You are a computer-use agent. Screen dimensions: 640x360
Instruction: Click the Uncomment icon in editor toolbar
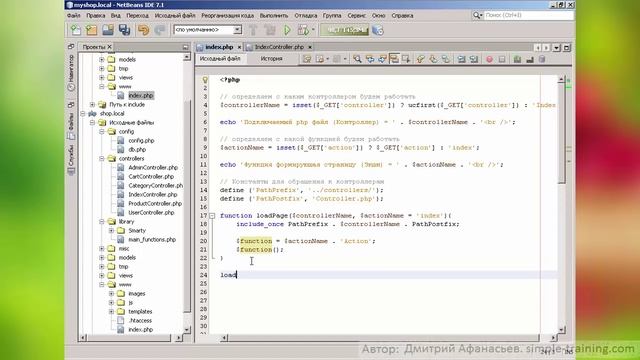[x=530, y=59]
